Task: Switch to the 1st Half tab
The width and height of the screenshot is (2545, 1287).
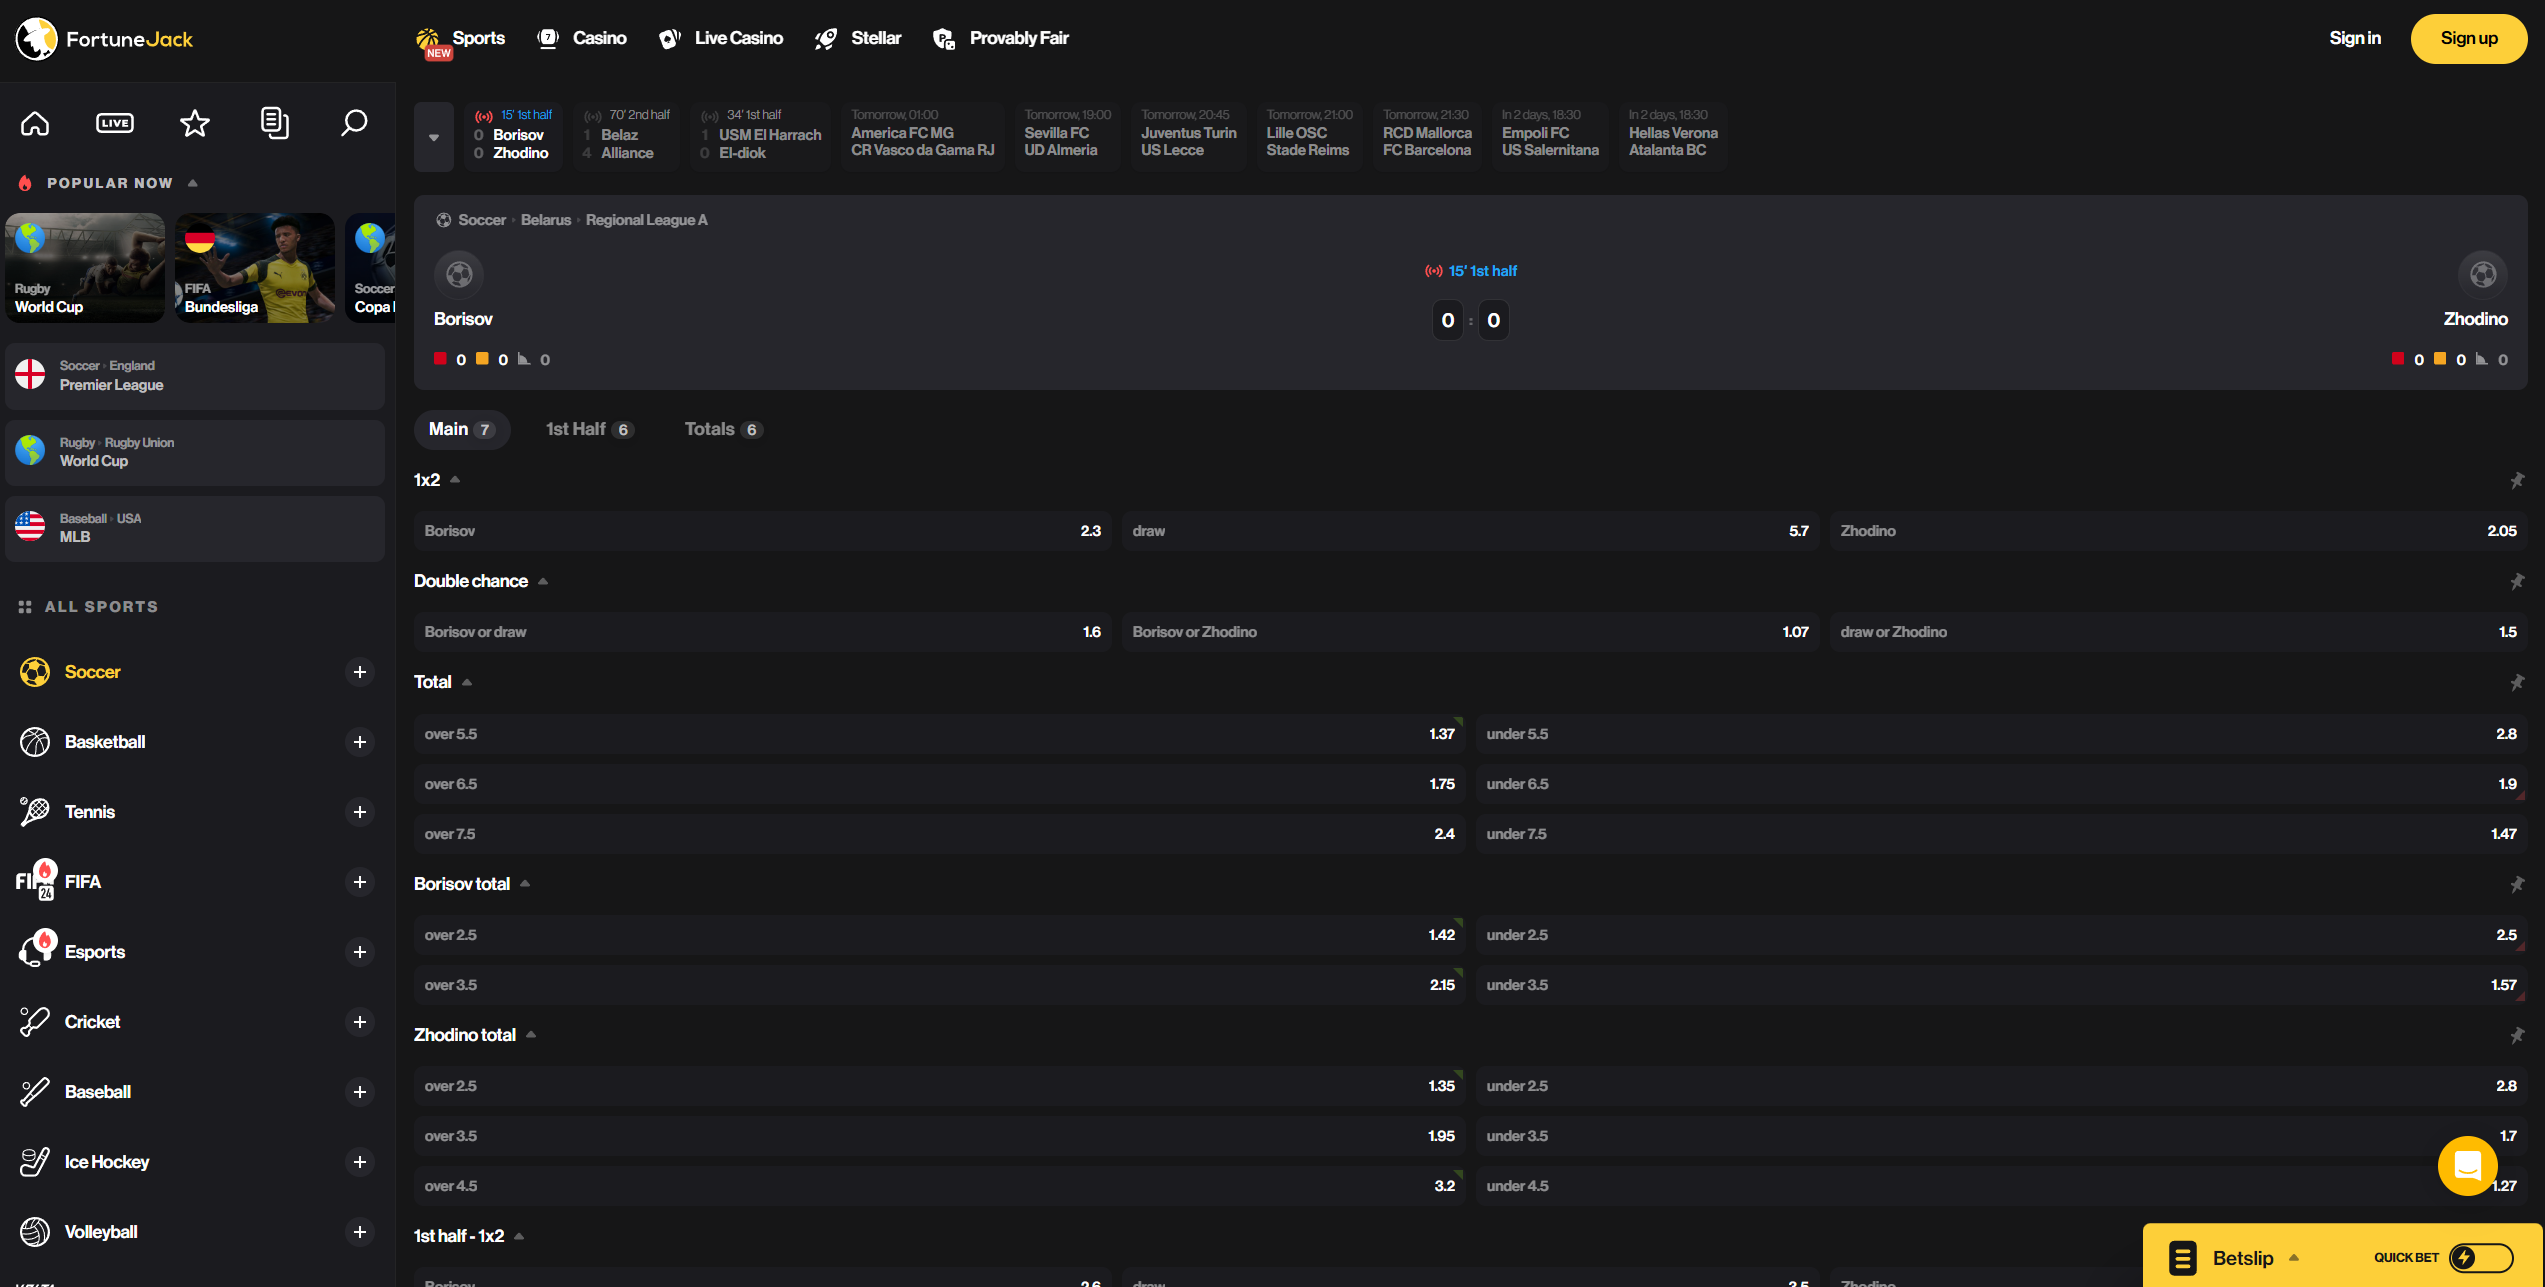Action: [589, 429]
